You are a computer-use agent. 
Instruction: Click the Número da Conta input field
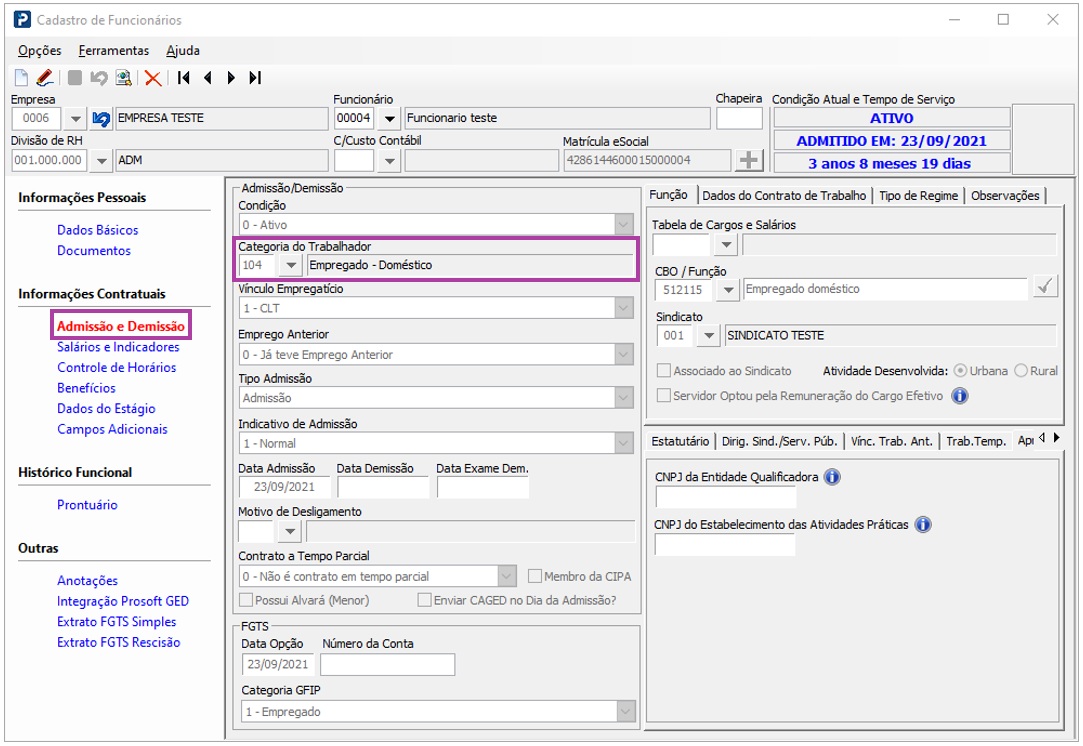[387, 664]
